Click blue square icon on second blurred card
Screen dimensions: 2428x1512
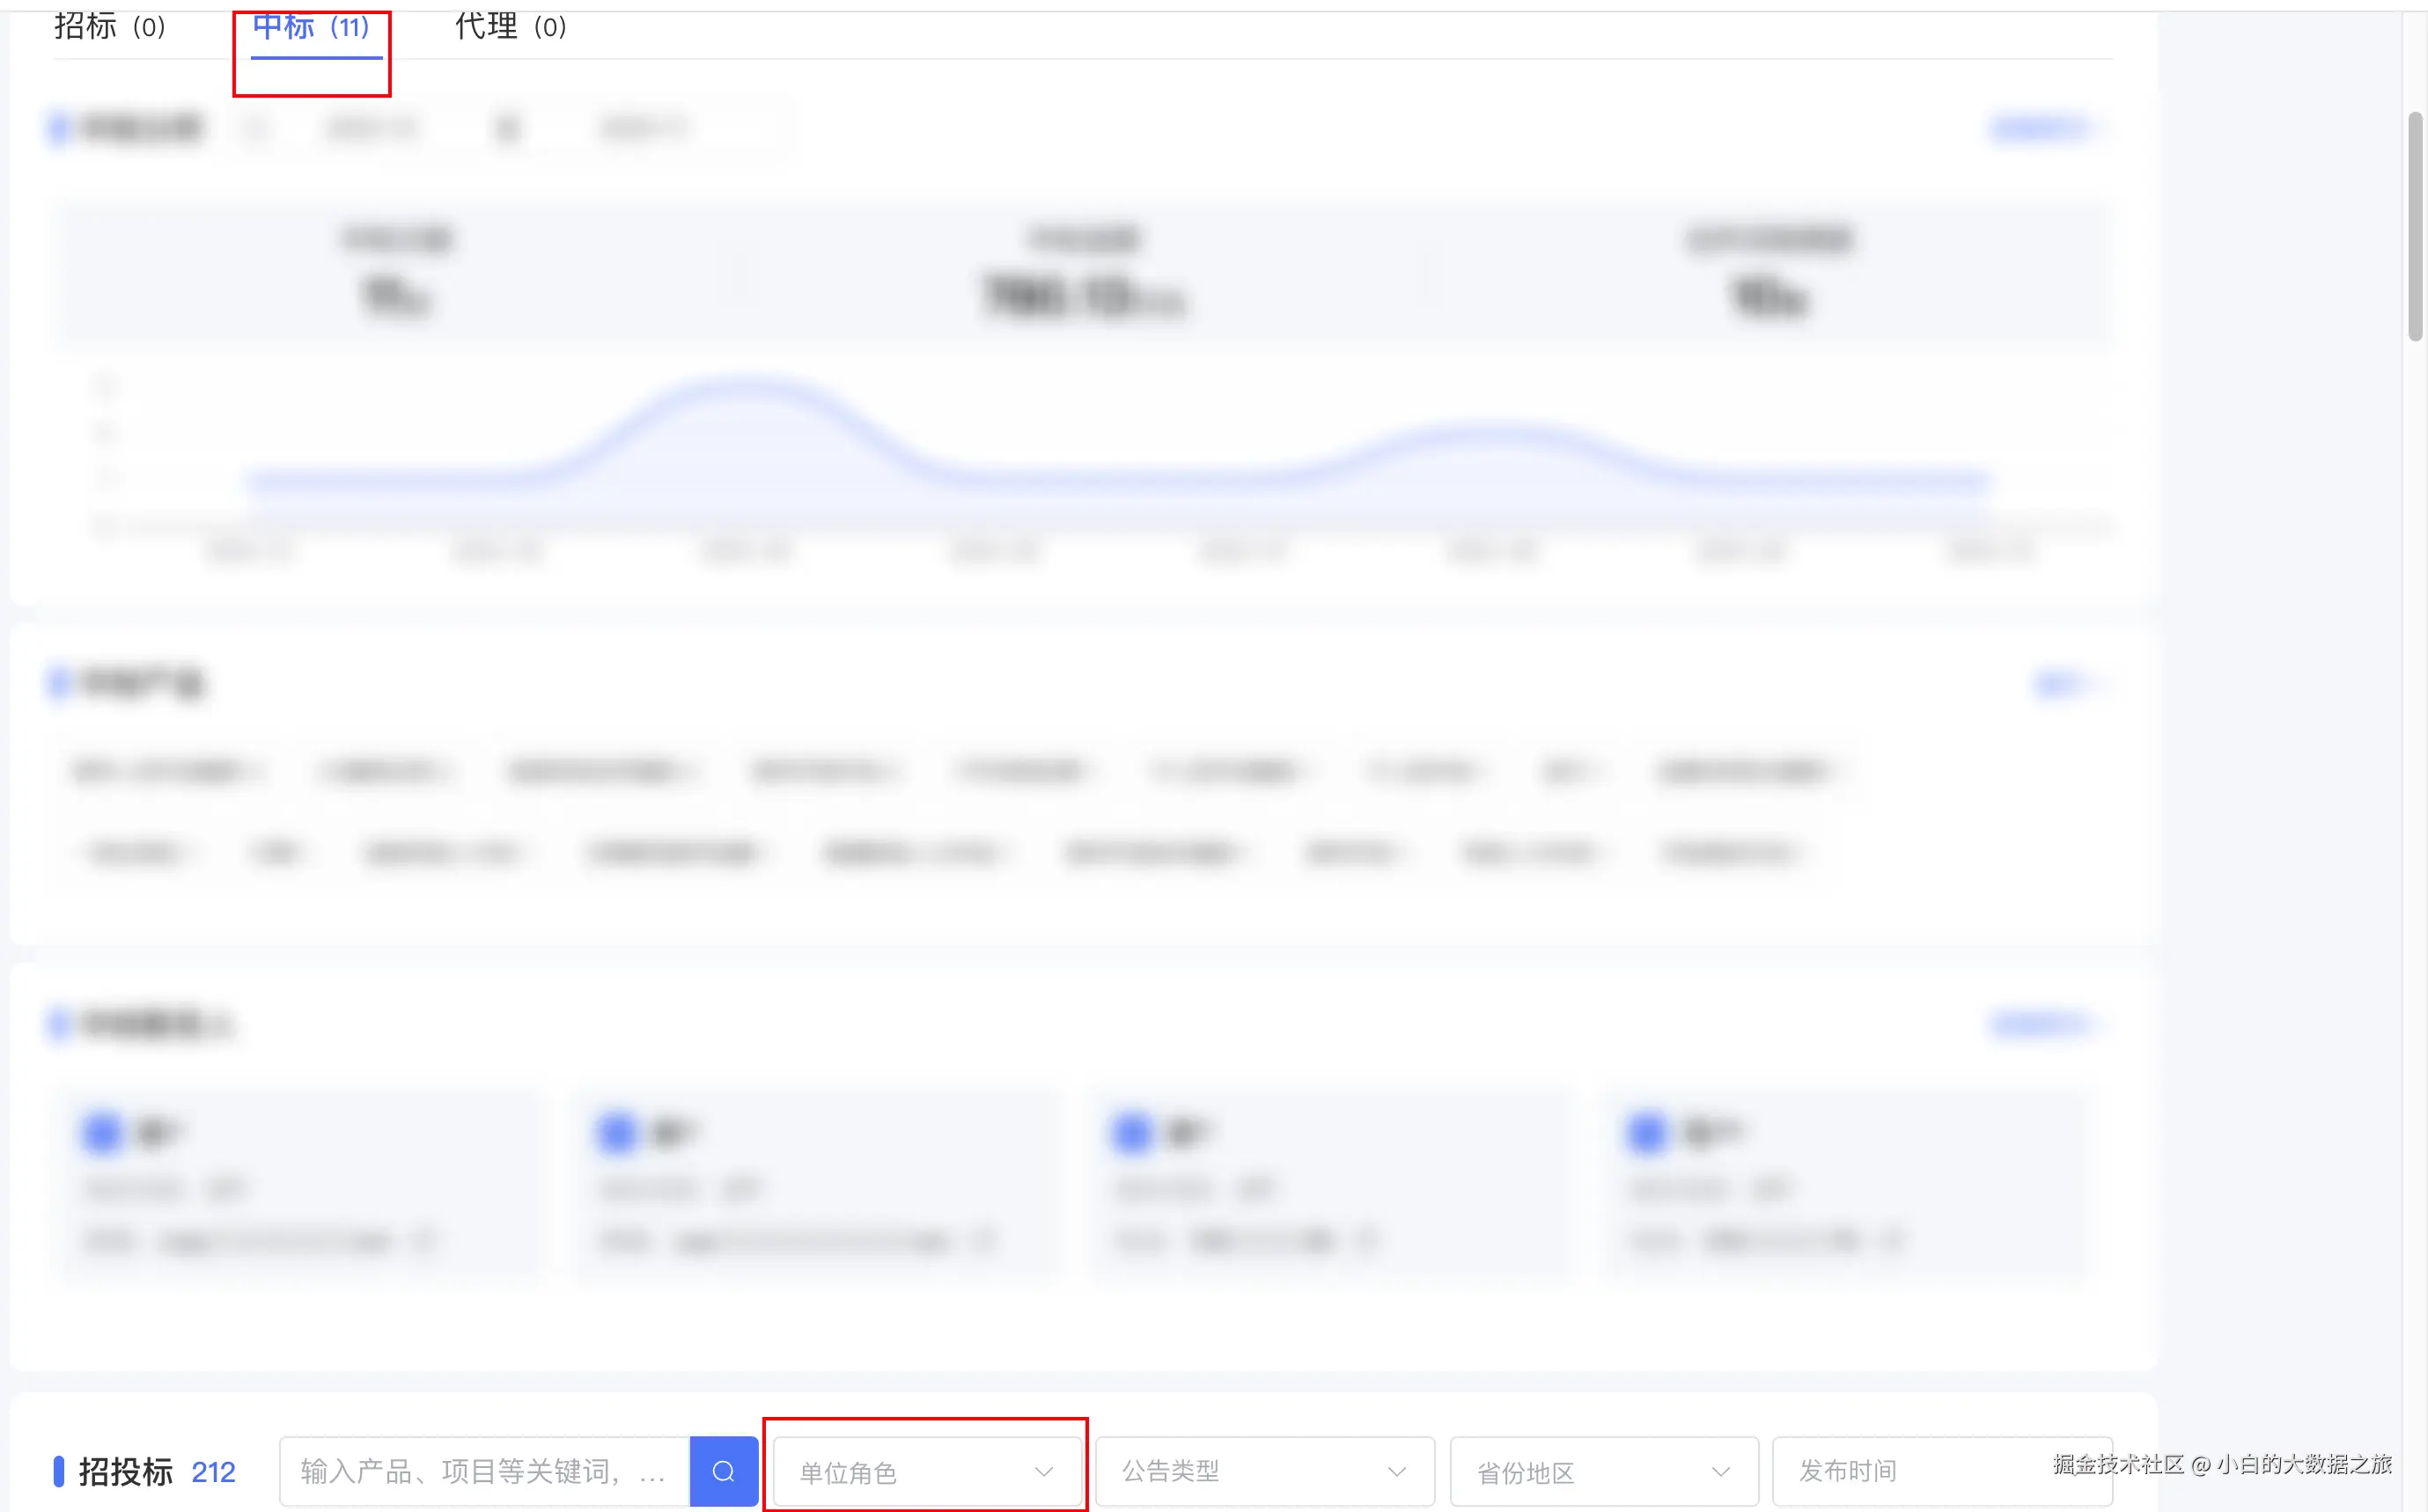(617, 1133)
